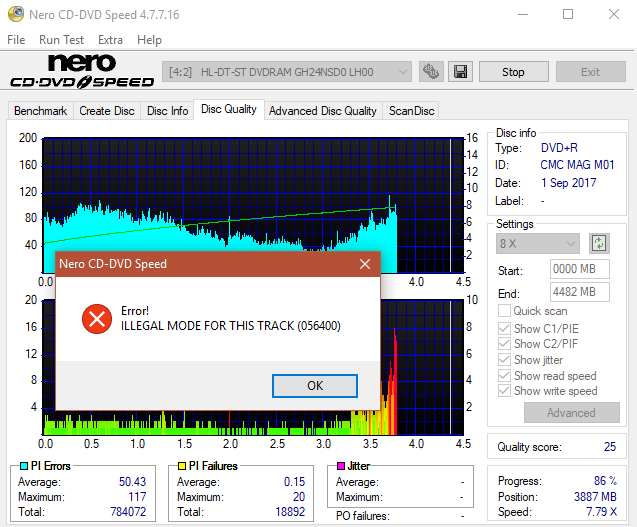The height and width of the screenshot is (527, 637).
Task: Expand the HL-DT-ST DVDRAM drive dropdown
Action: pyautogui.click(x=287, y=72)
